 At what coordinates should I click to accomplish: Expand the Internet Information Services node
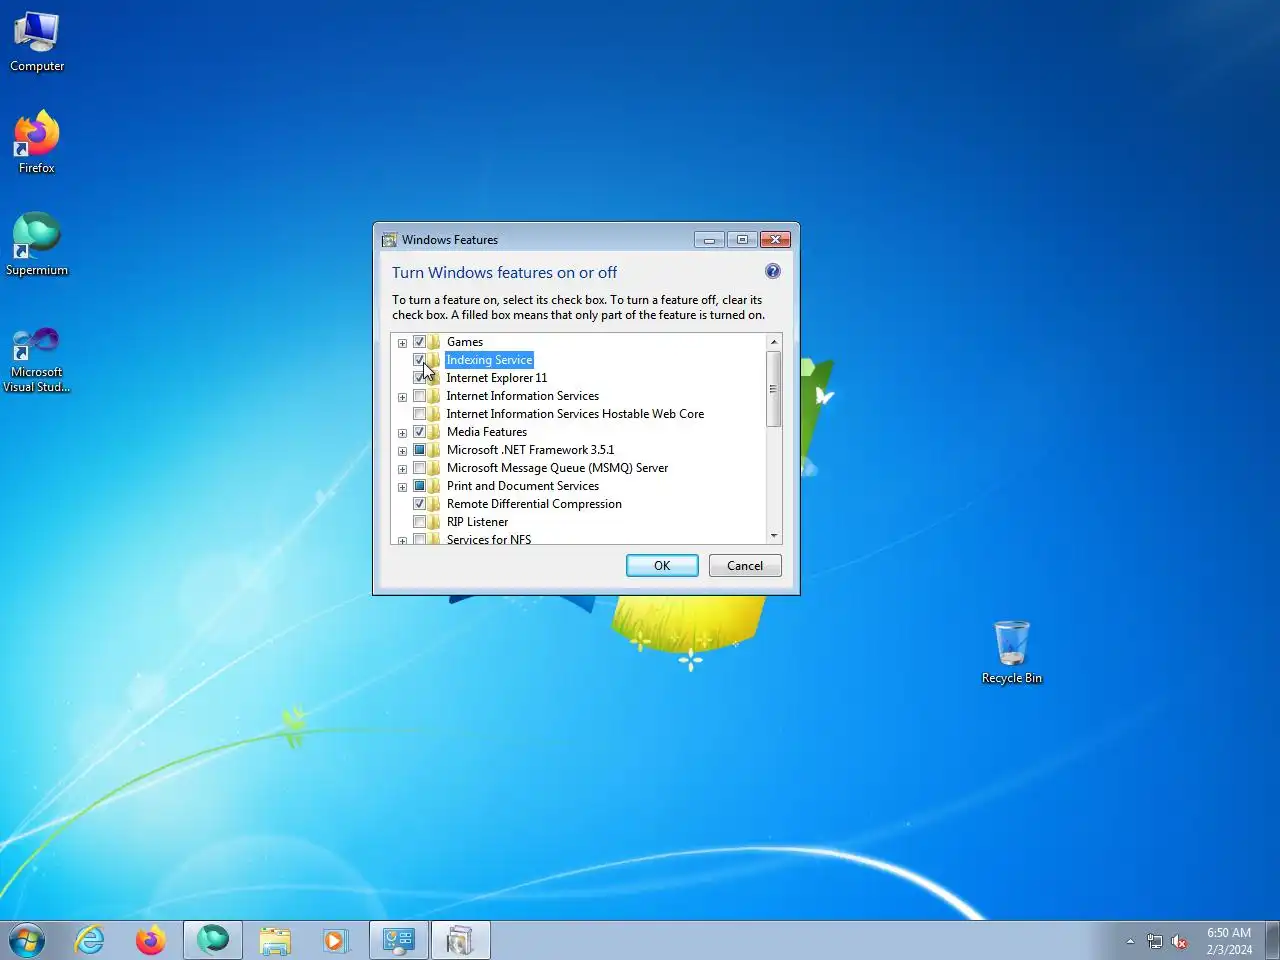[x=402, y=397]
